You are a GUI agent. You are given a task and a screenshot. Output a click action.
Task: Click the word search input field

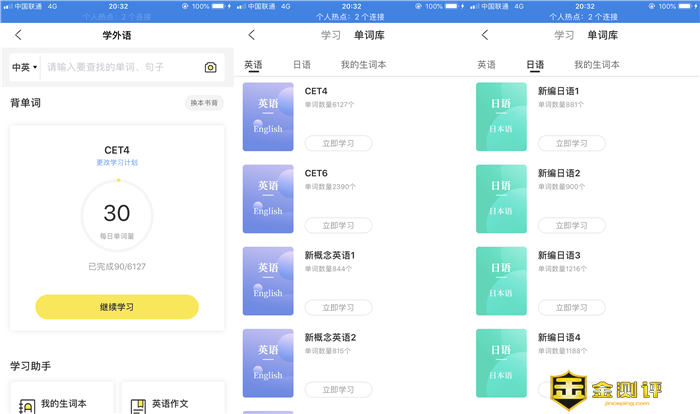[x=120, y=67]
